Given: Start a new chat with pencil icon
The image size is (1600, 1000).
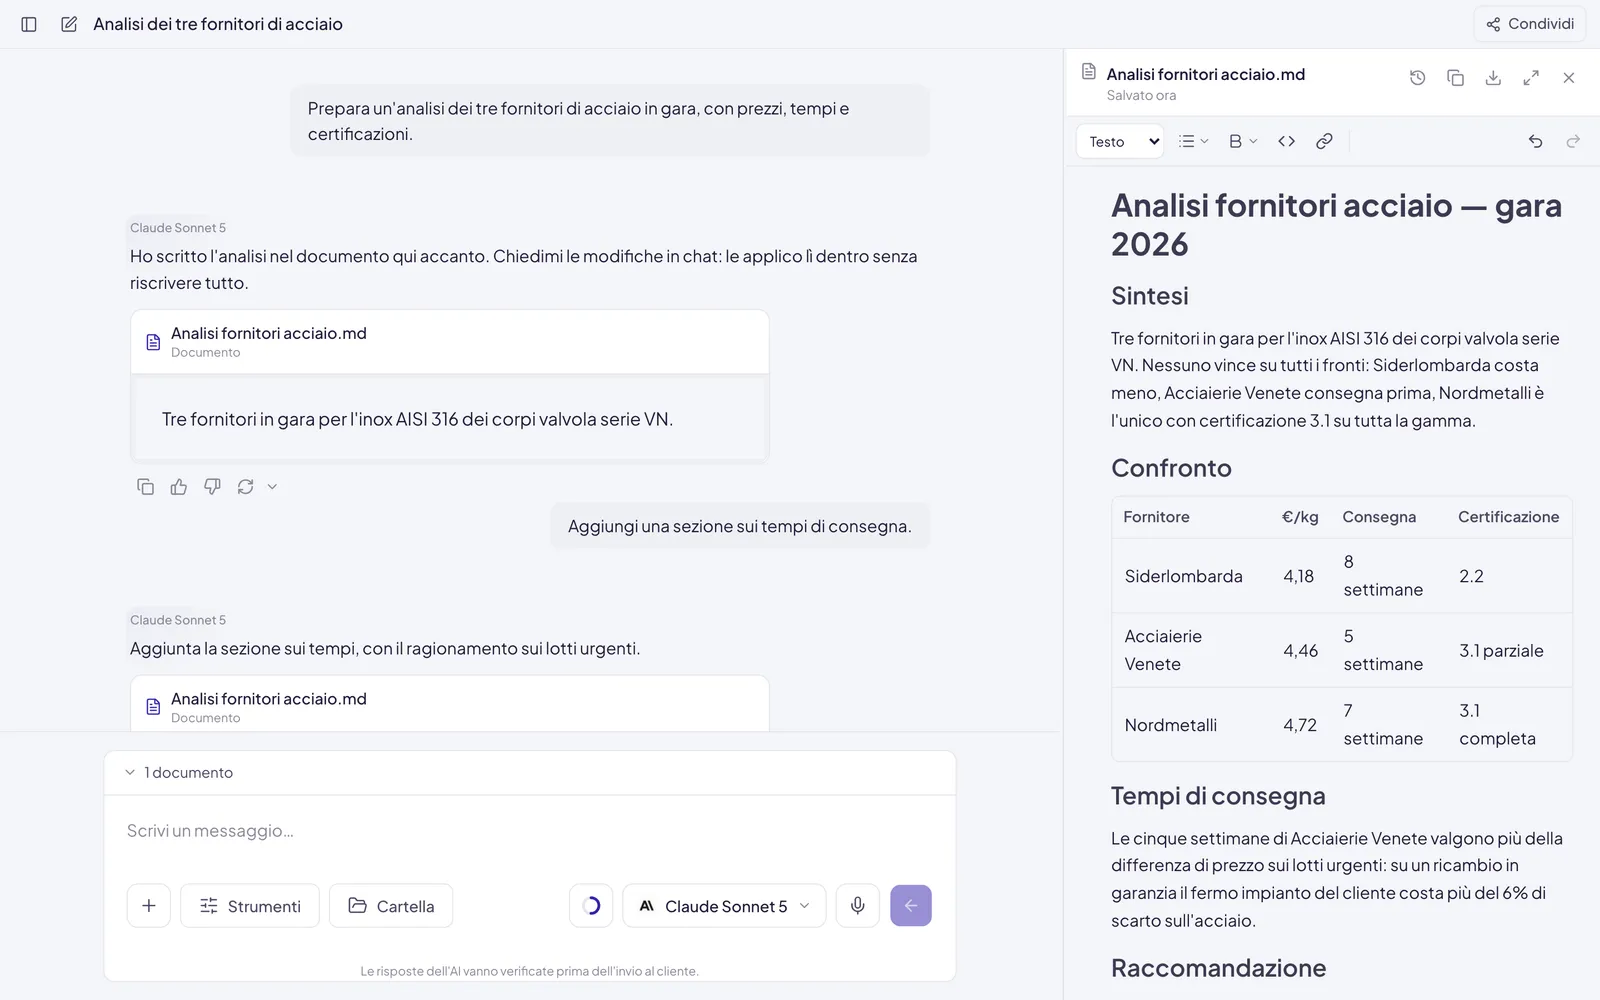Looking at the screenshot, I should pos(69,24).
